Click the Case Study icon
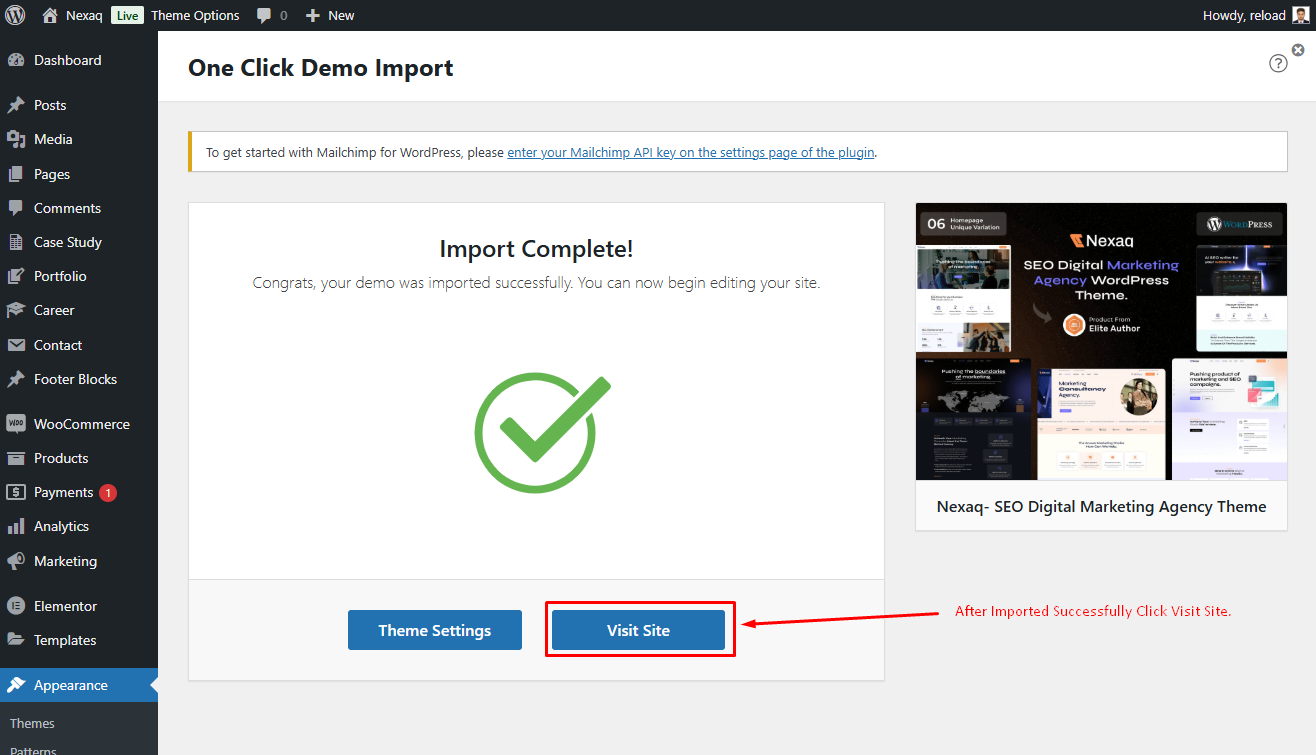 pyautogui.click(x=16, y=242)
